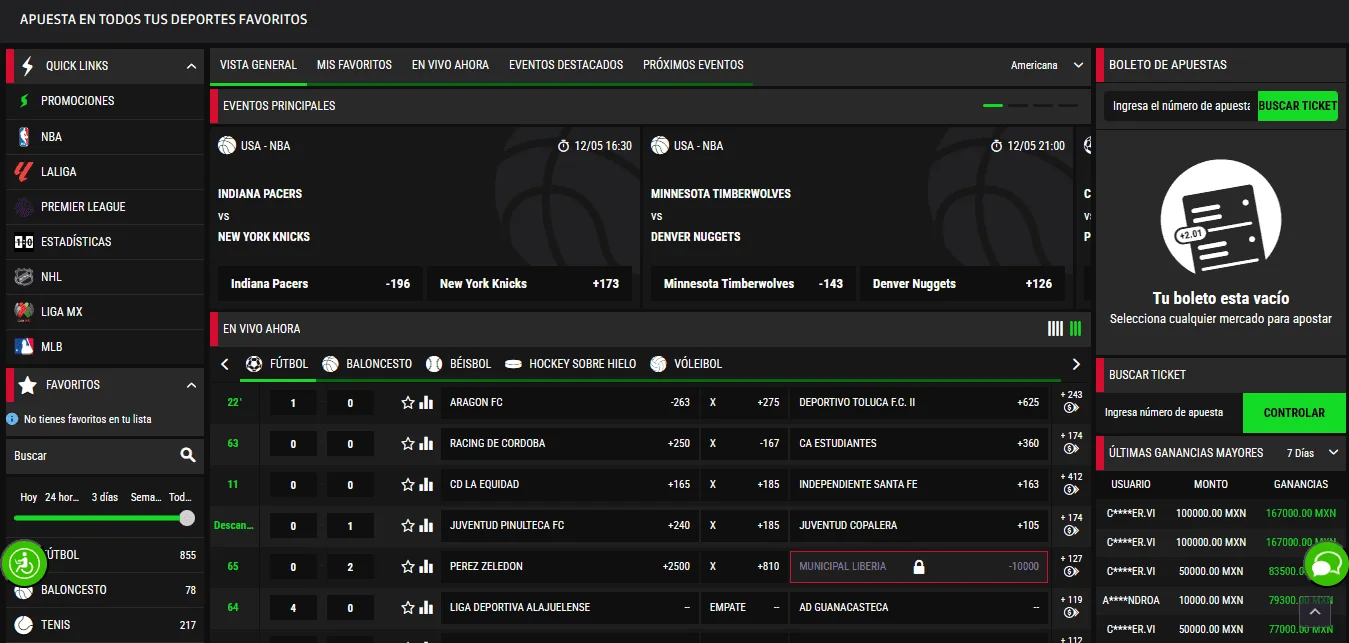Open the Americana odds format dropdown
The width and height of the screenshot is (1349, 643).
pyautogui.click(x=1046, y=65)
